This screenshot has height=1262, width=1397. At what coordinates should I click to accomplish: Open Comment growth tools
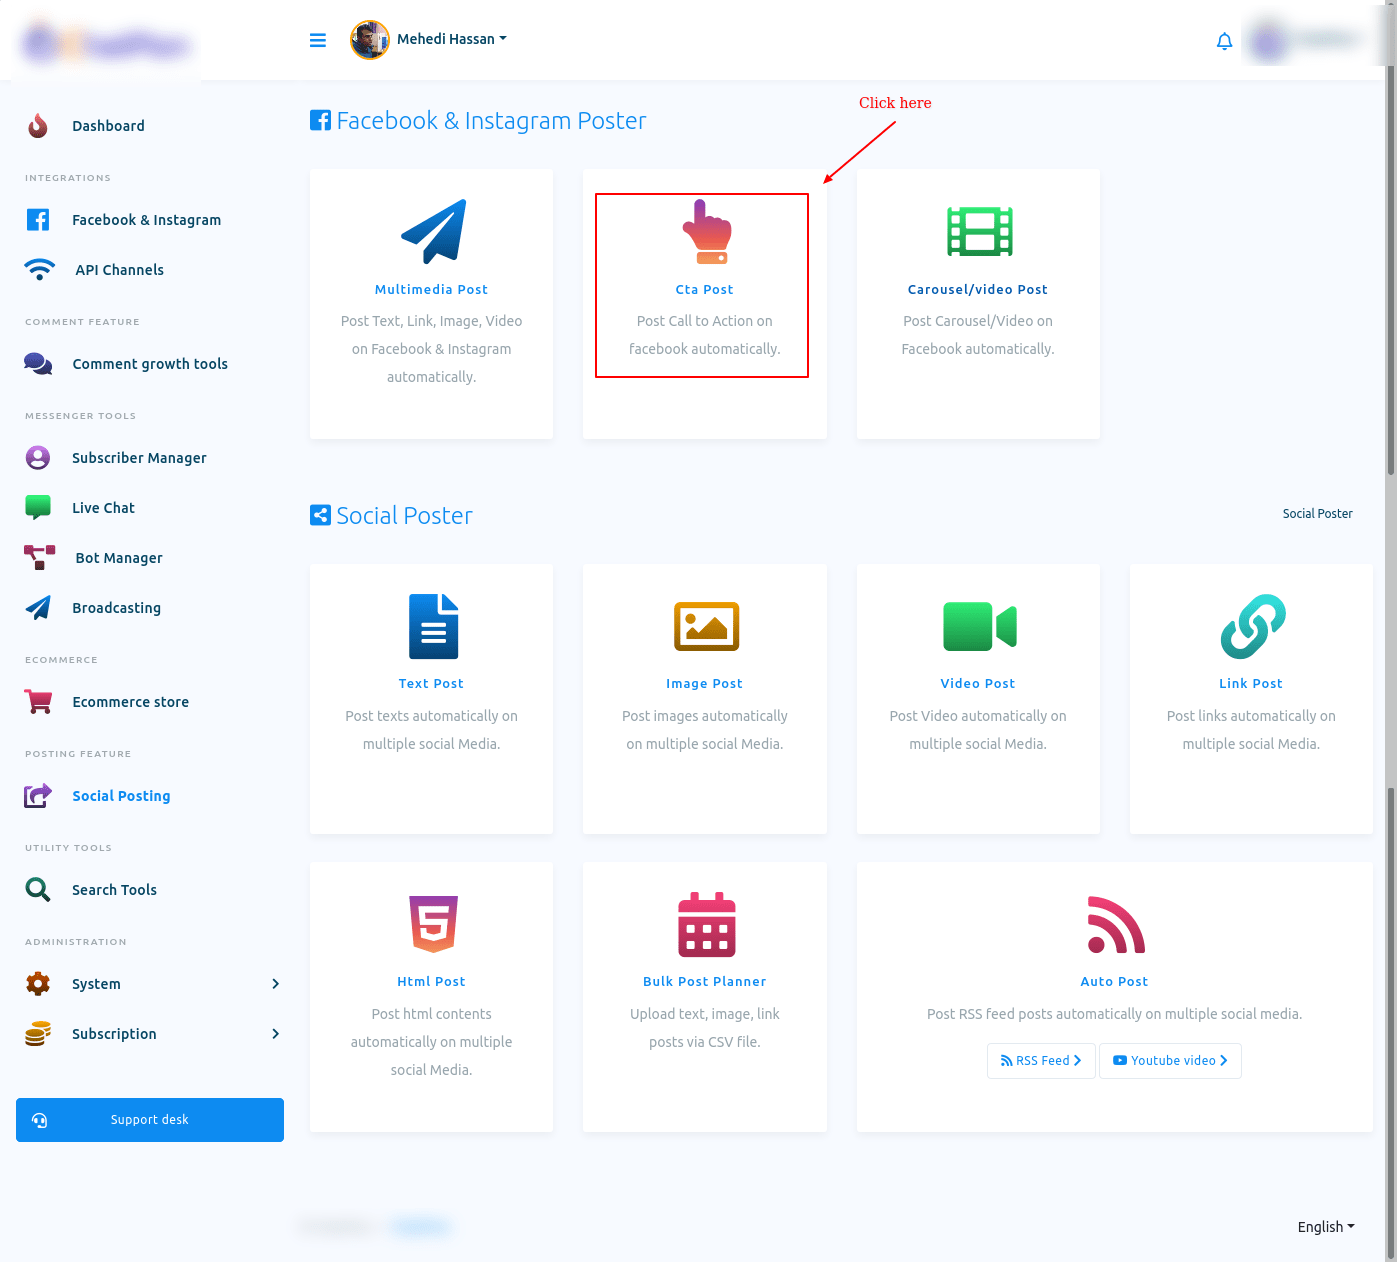point(150,364)
